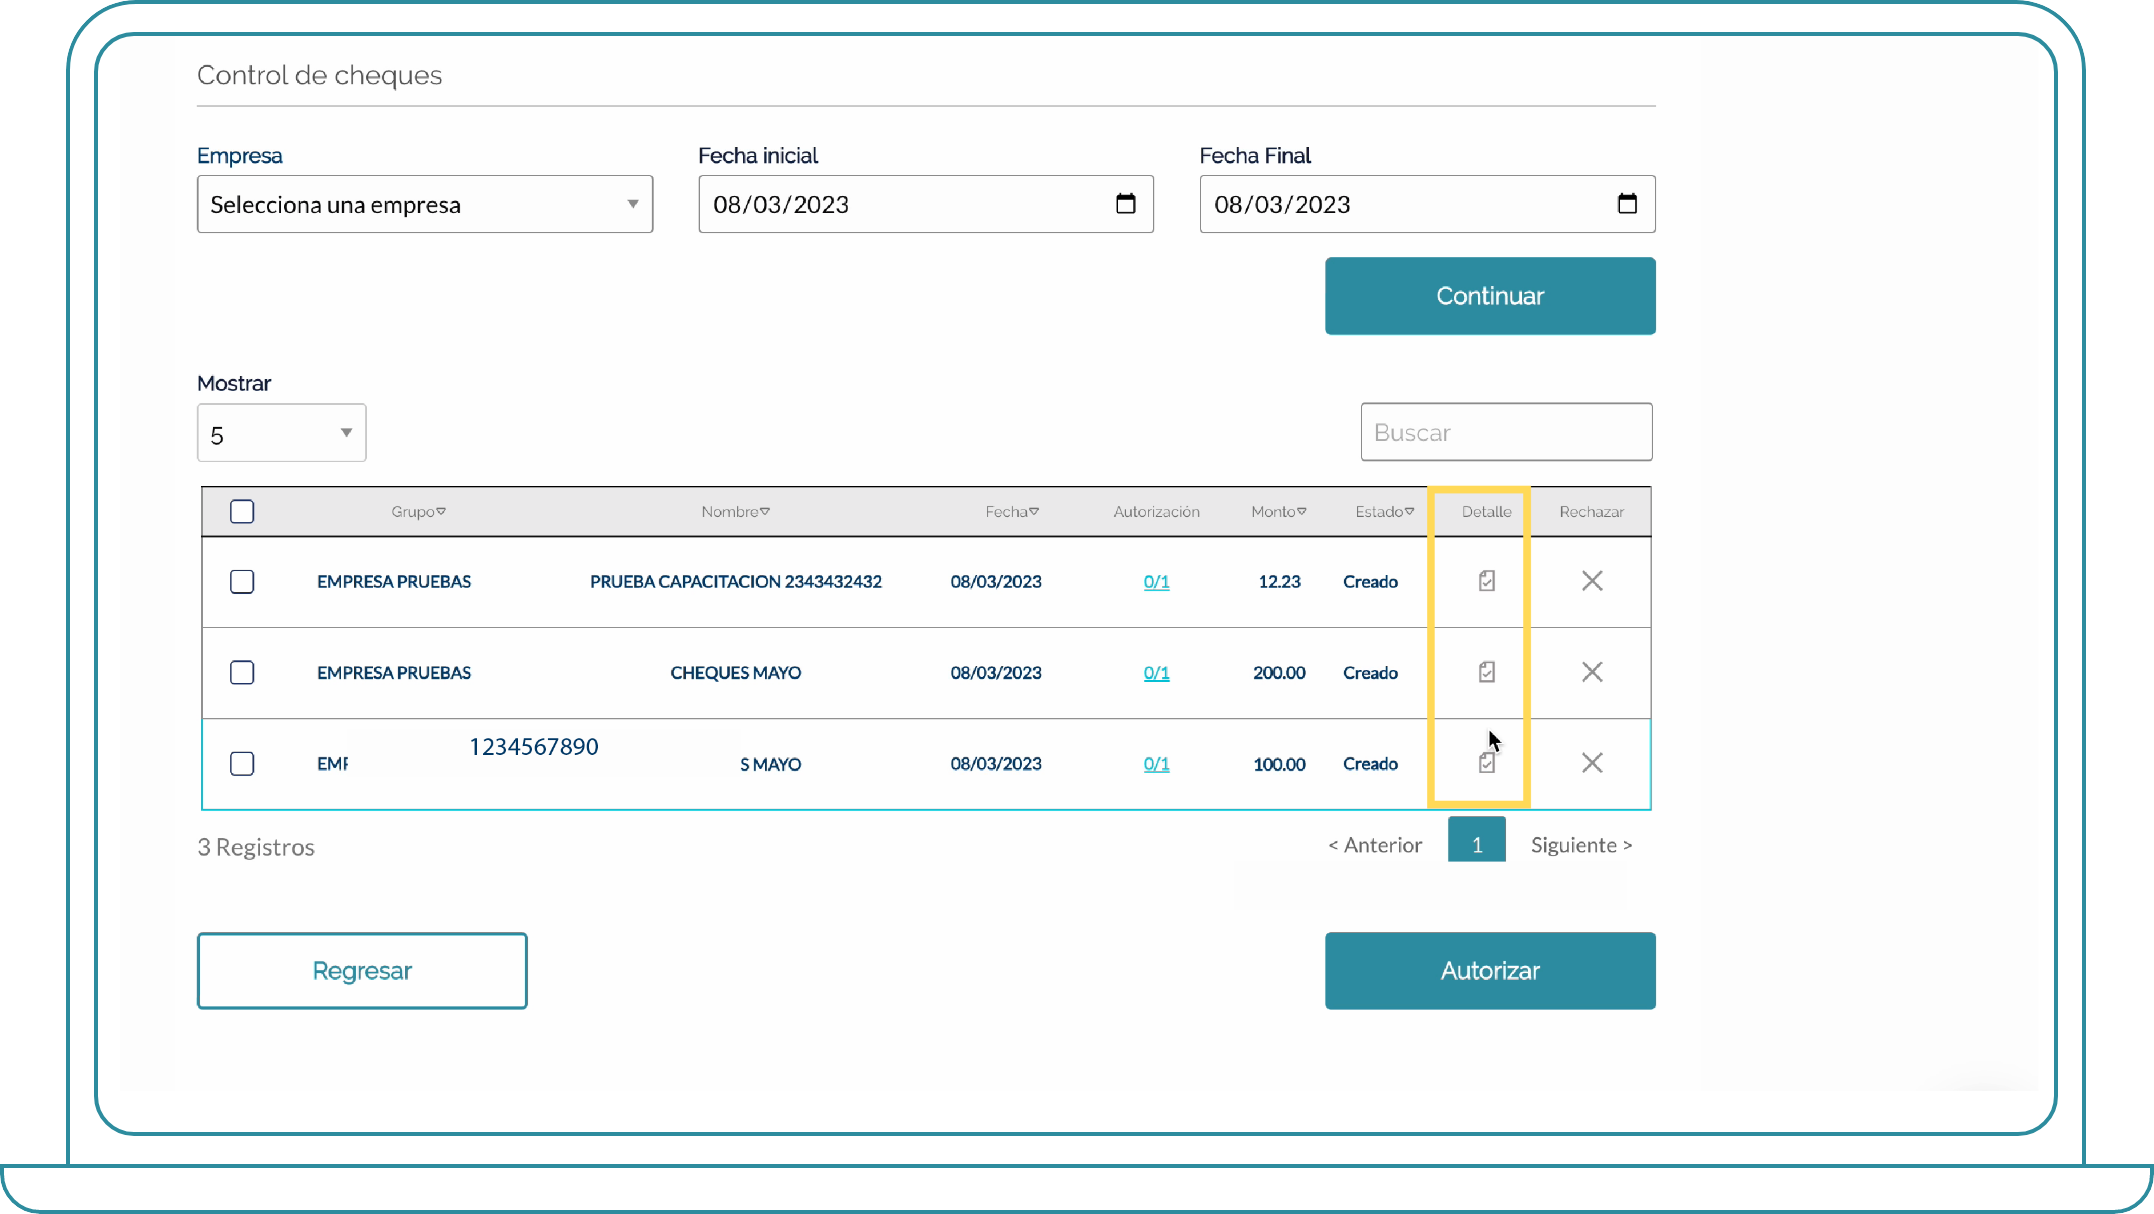
Task: Click Autorizar to approve selected checks
Action: pyautogui.click(x=1490, y=970)
